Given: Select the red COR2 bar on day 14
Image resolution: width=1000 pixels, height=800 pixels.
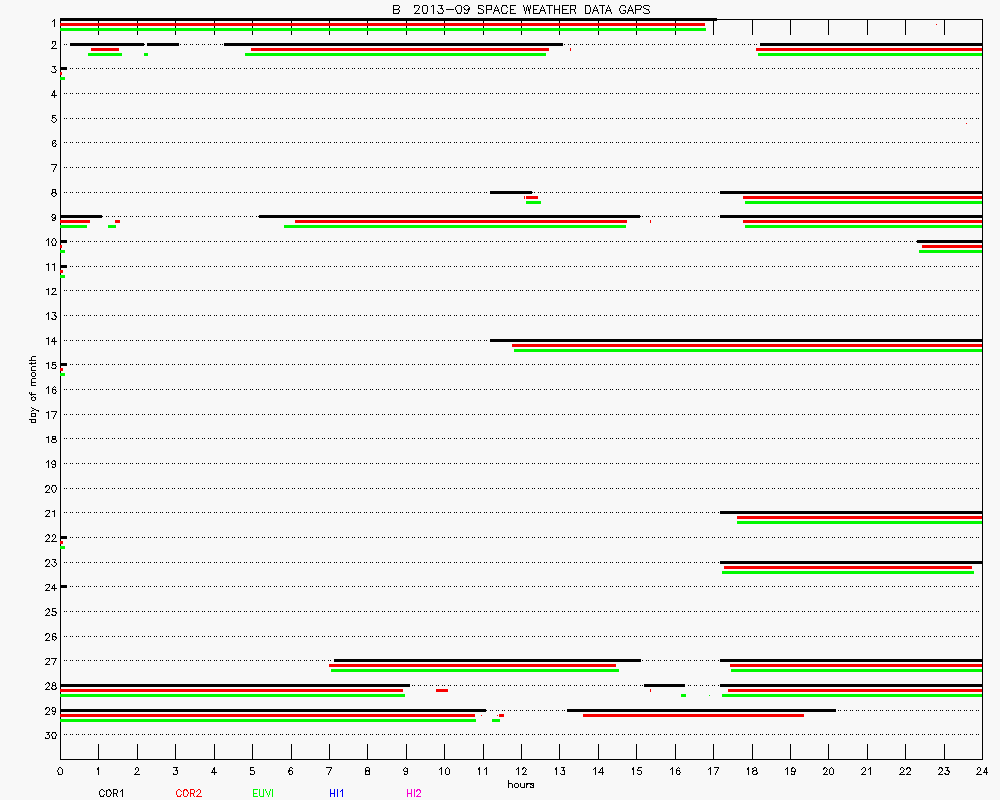Looking at the screenshot, I should (746, 345).
